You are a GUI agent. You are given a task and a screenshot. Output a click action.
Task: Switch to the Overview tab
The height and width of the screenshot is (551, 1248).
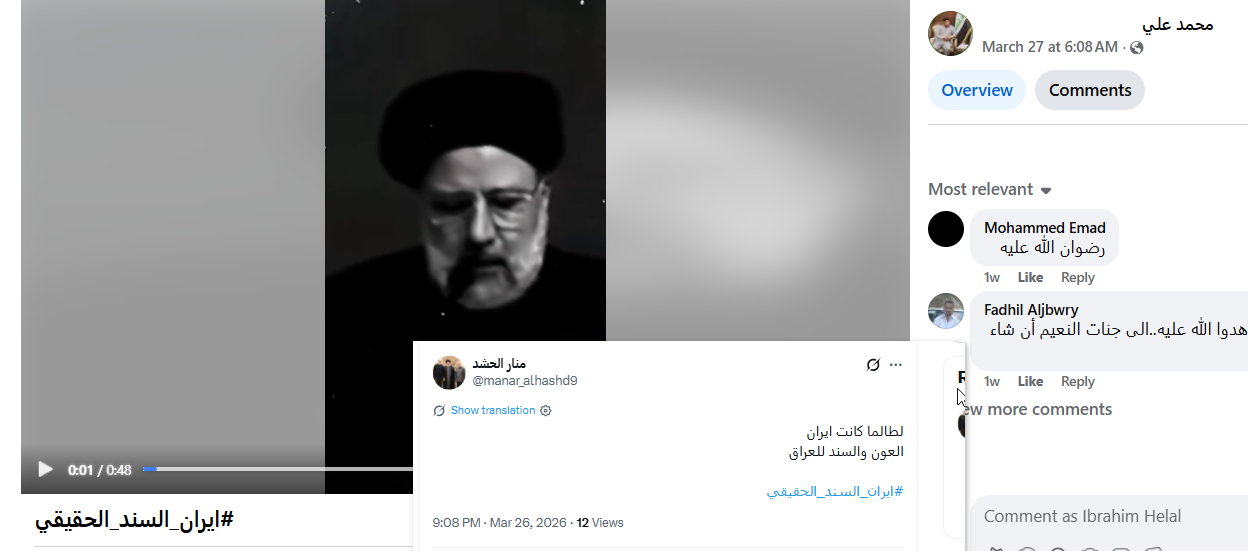[977, 90]
